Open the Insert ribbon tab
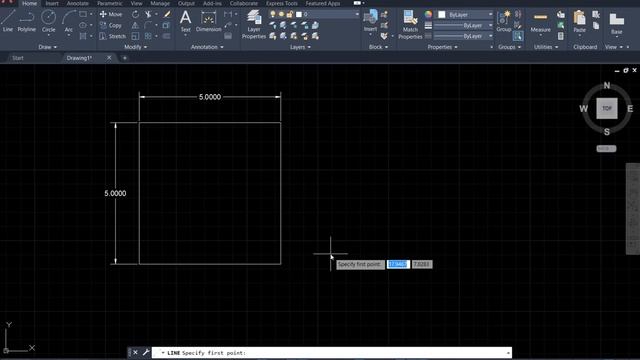Image resolution: width=640 pixels, height=360 pixels. 52,3
